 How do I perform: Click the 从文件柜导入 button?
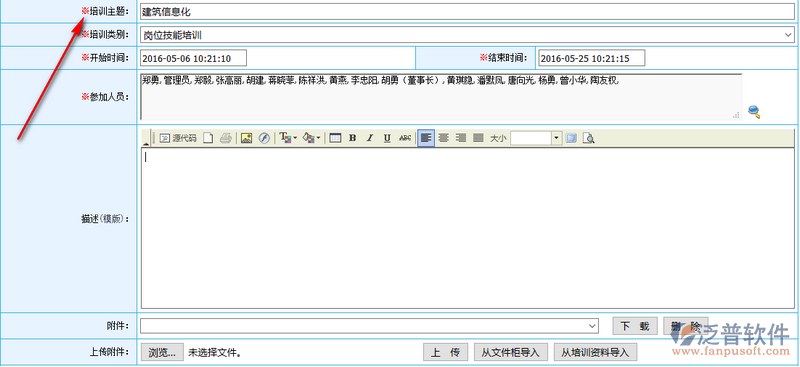coord(511,352)
